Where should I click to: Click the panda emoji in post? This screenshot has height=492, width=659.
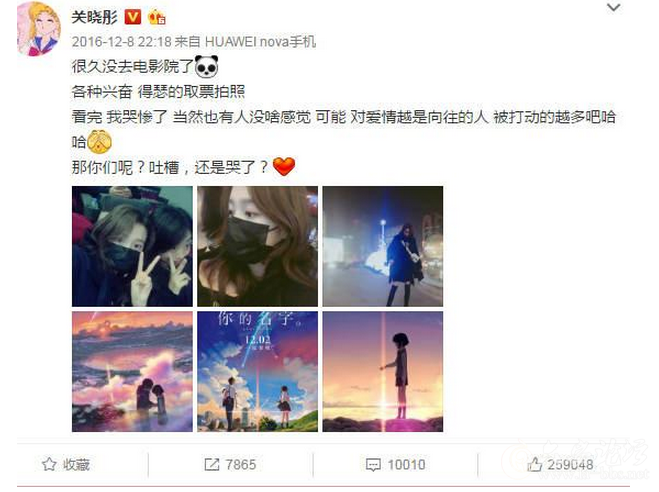207,66
